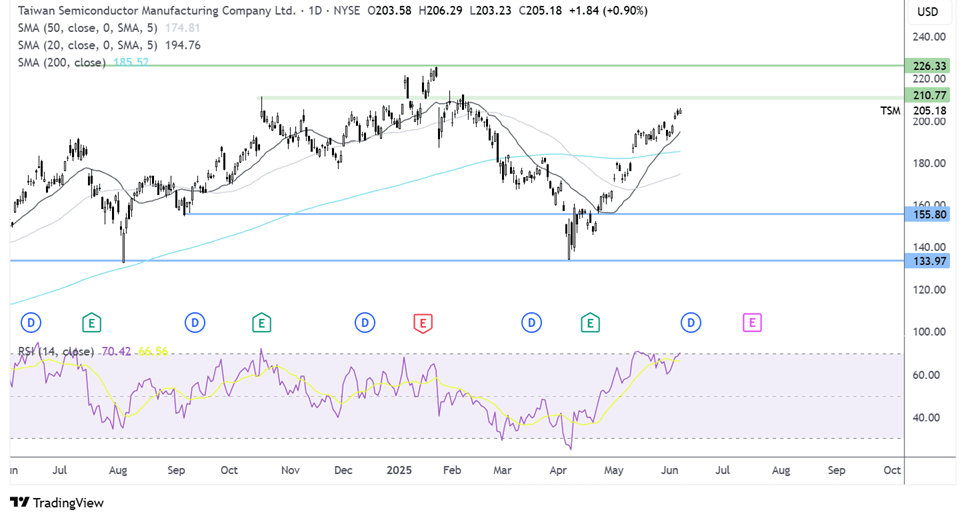
Task: Open the USD currency selector
Action: pos(928,12)
